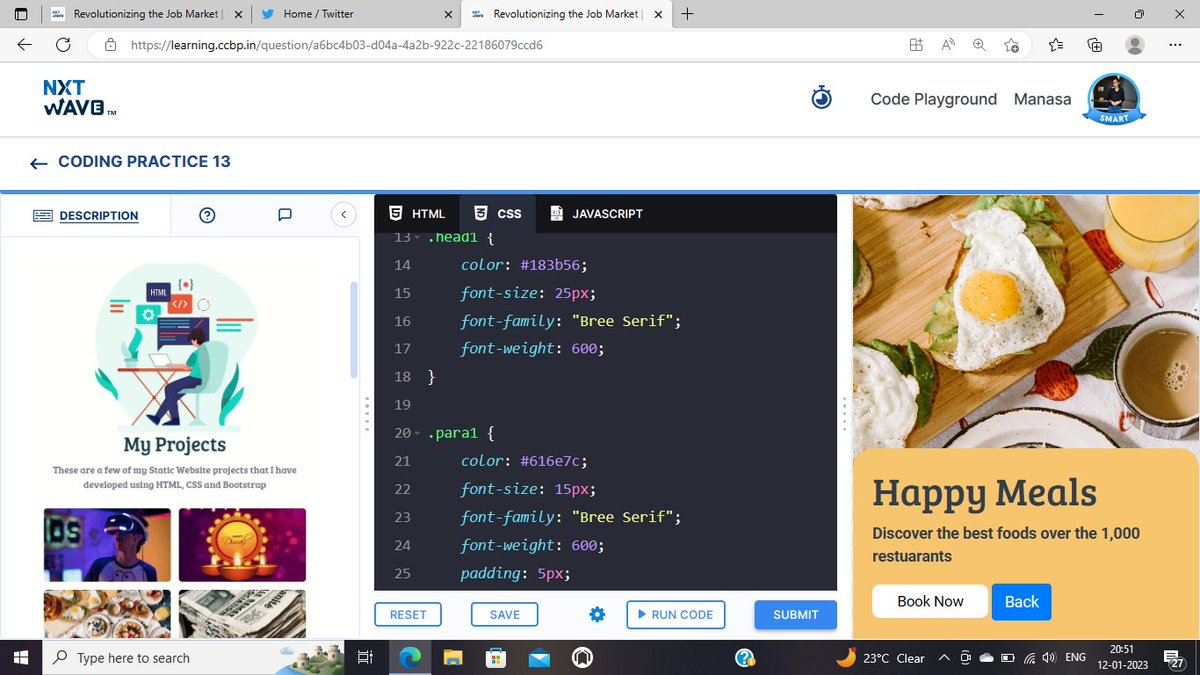Click the stopwatch timer icon

(x=822, y=98)
